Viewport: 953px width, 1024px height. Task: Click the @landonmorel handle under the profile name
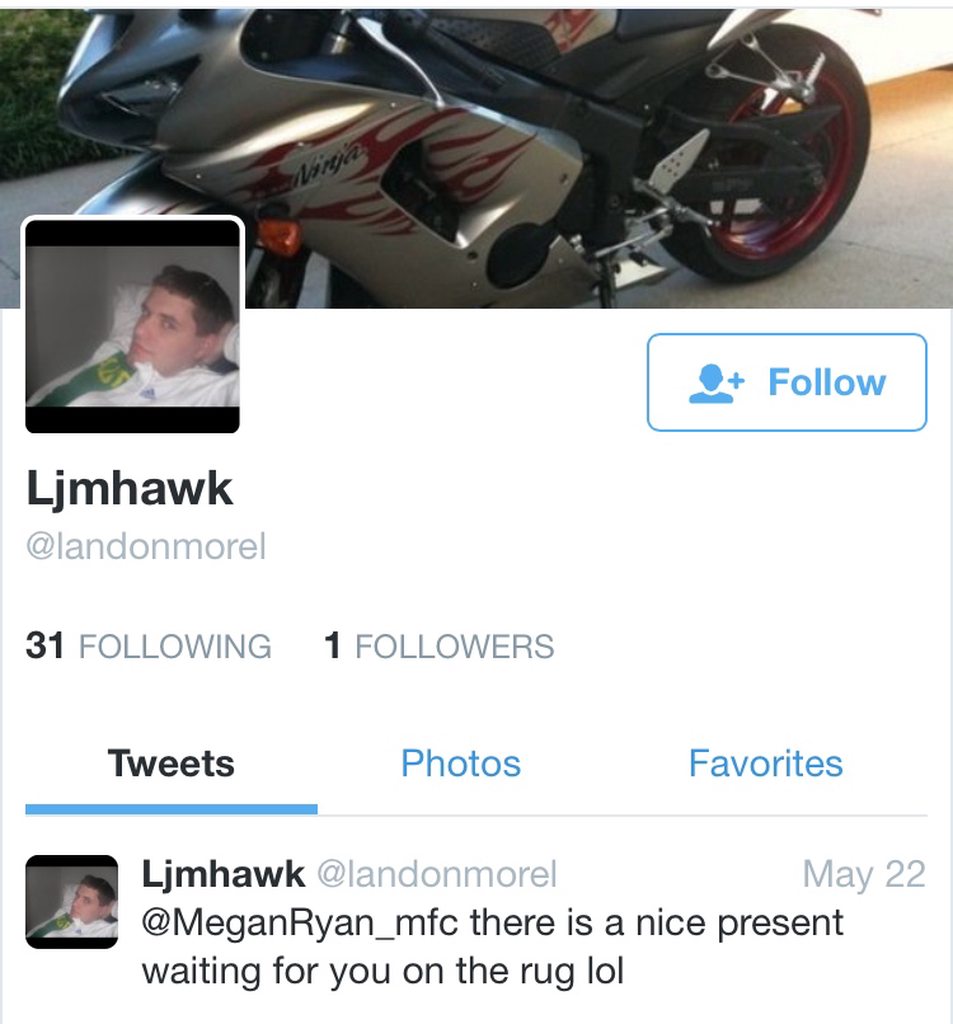(x=146, y=546)
